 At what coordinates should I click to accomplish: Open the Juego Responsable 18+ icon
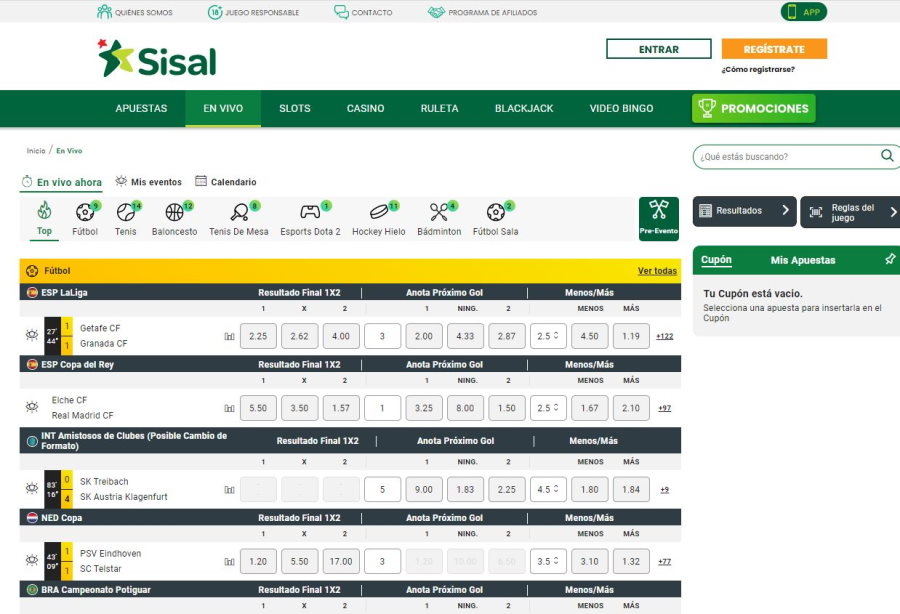(215, 11)
